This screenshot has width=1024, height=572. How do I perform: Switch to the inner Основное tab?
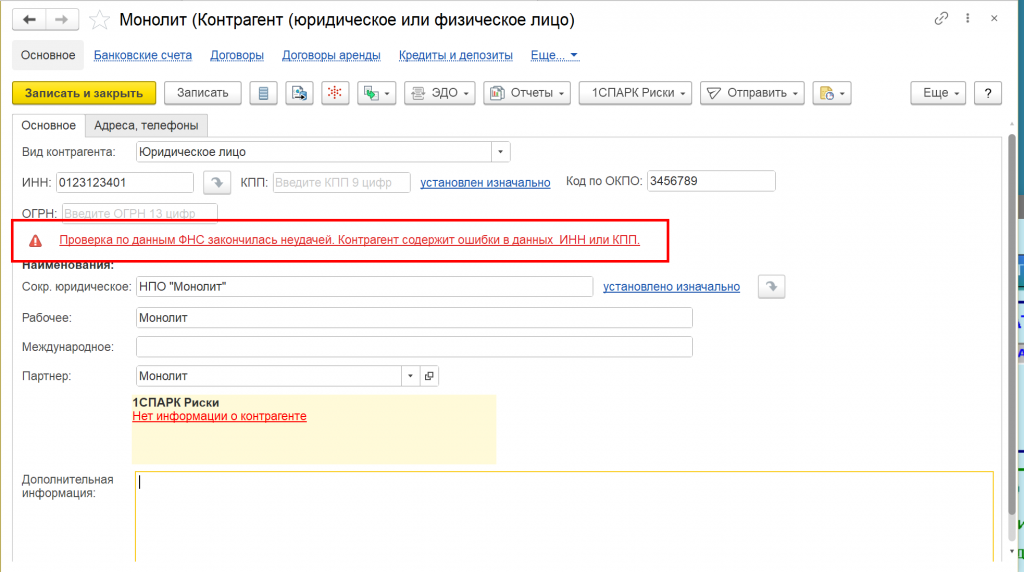click(x=48, y=125)
